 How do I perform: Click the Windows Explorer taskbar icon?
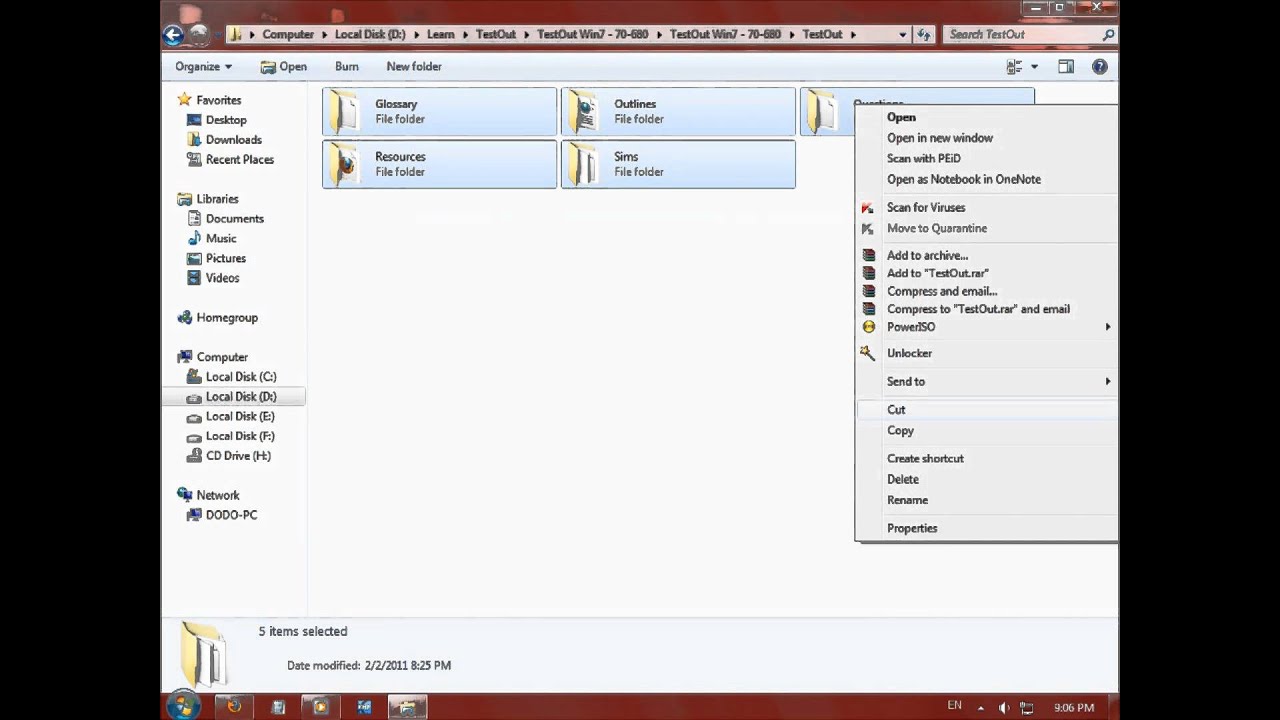pos(407,707)
